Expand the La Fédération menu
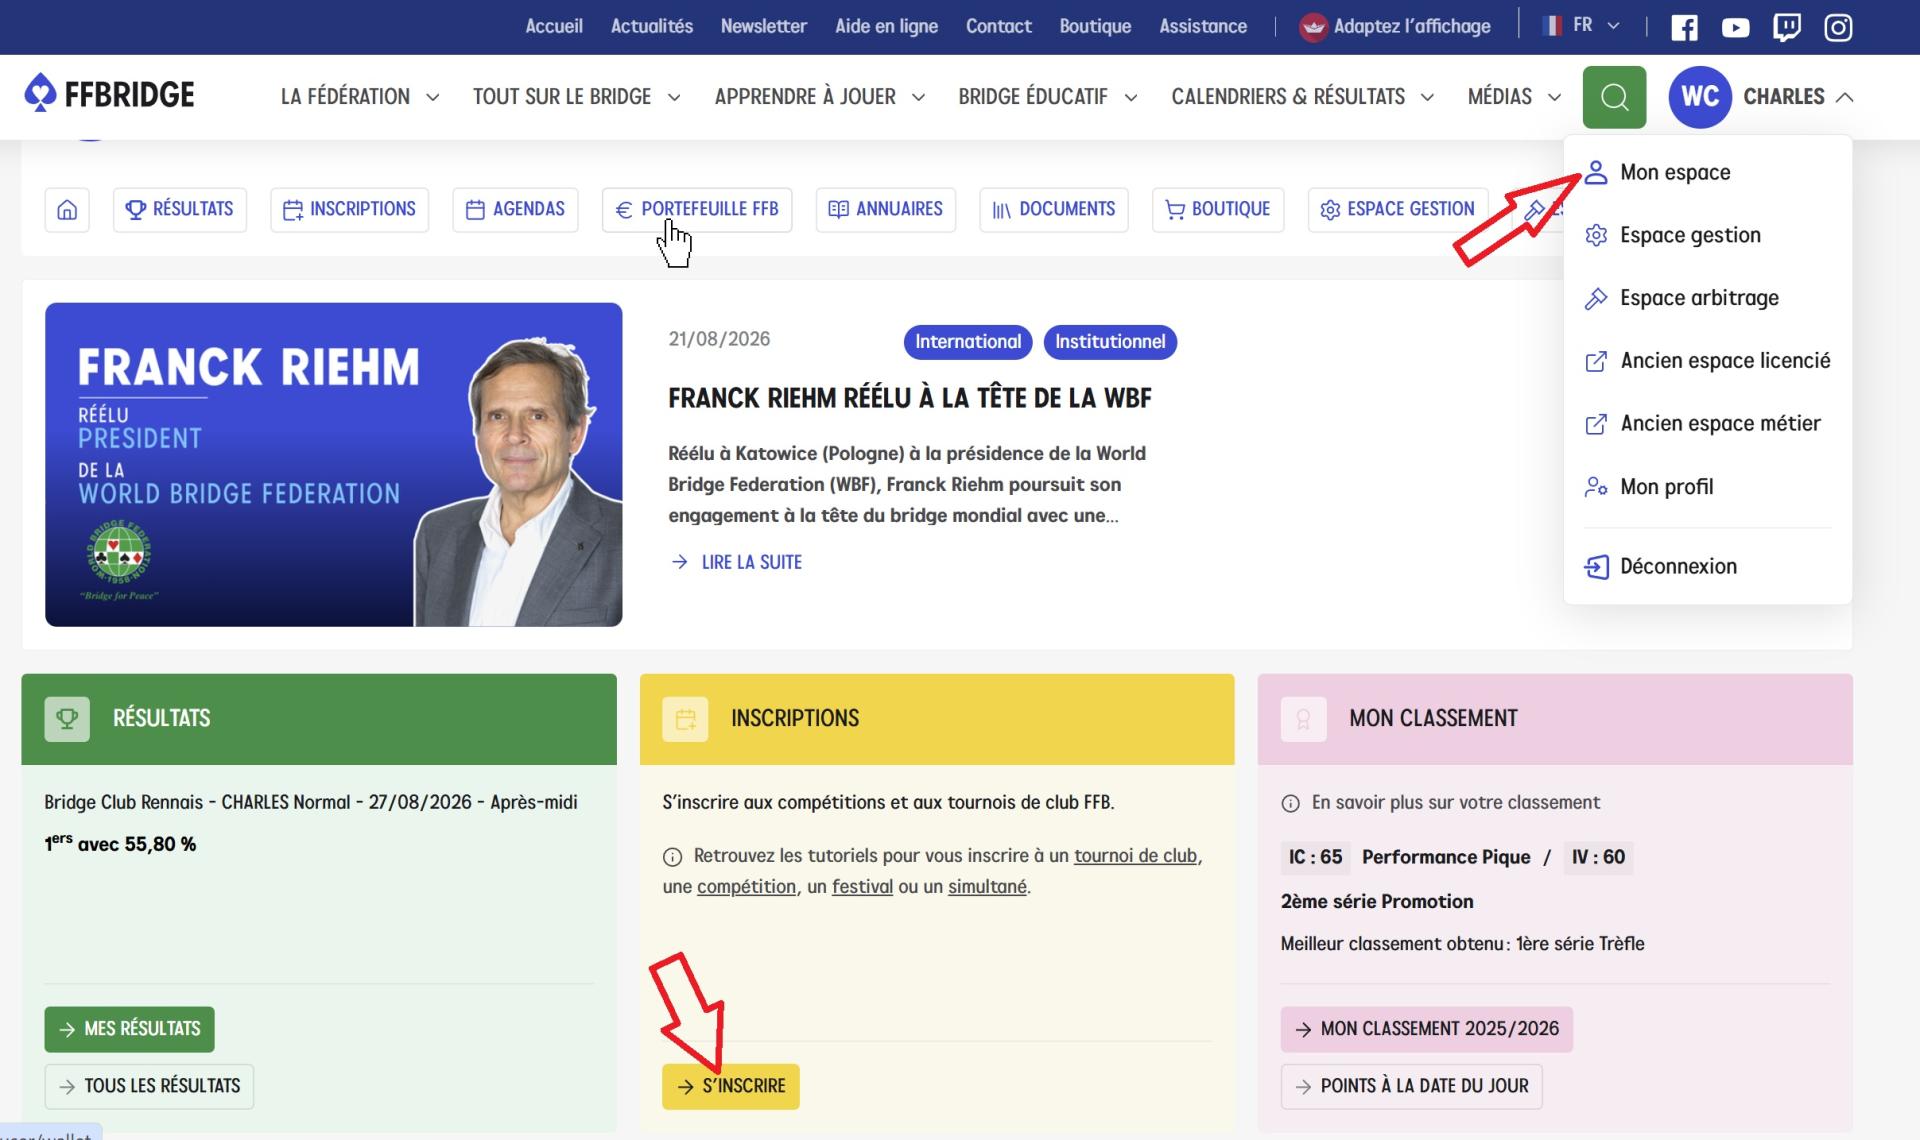1920x1140 pixels. [x=360, y=97]
